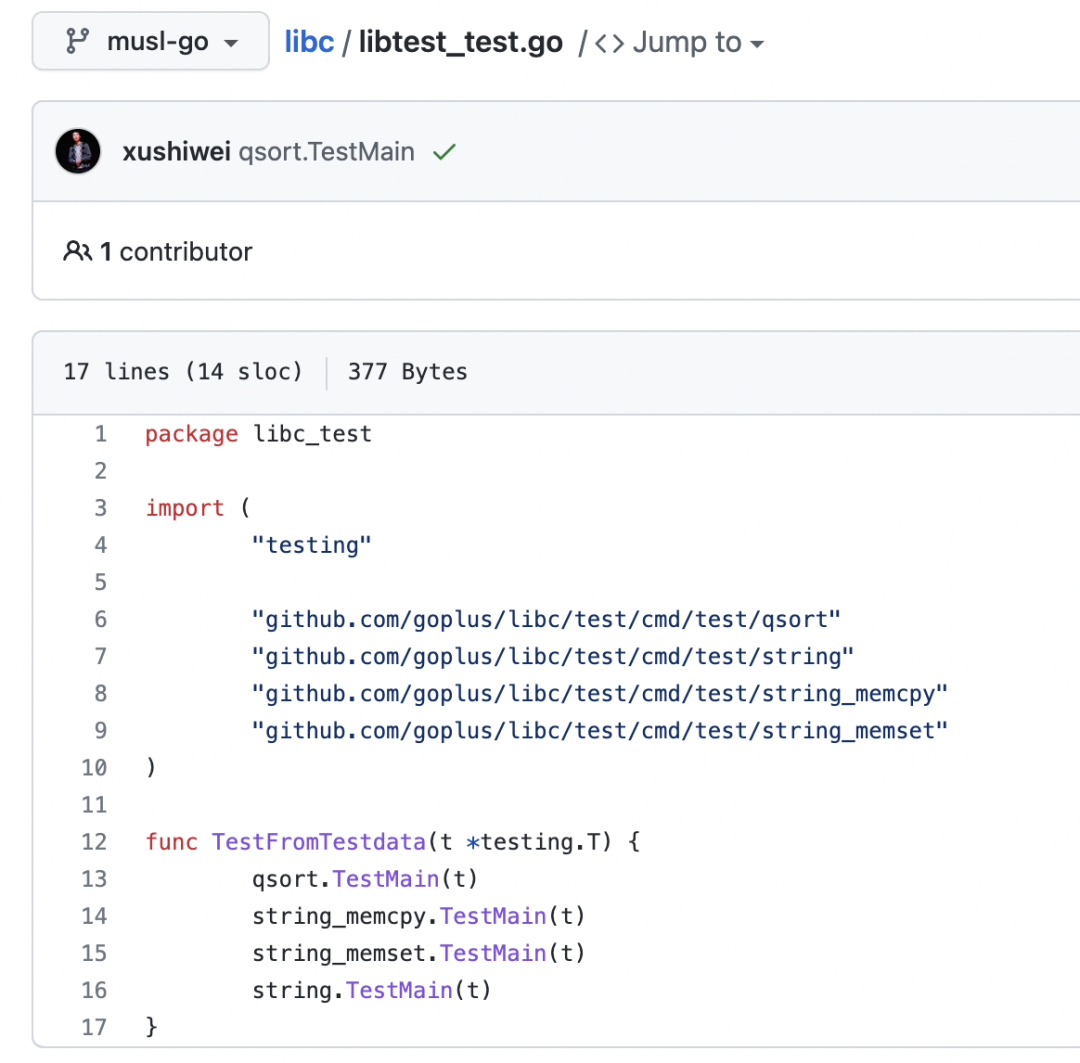Click the import path ending in /test/string

[x=553, y=657]
